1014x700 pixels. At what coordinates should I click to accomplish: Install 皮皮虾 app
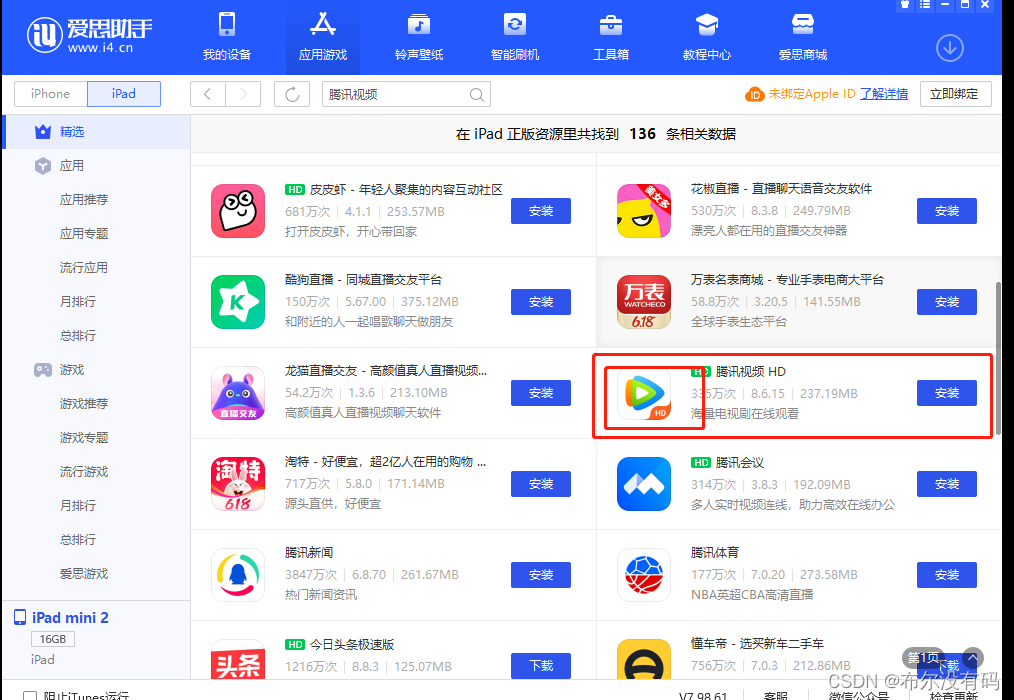(x=541, y=211)
